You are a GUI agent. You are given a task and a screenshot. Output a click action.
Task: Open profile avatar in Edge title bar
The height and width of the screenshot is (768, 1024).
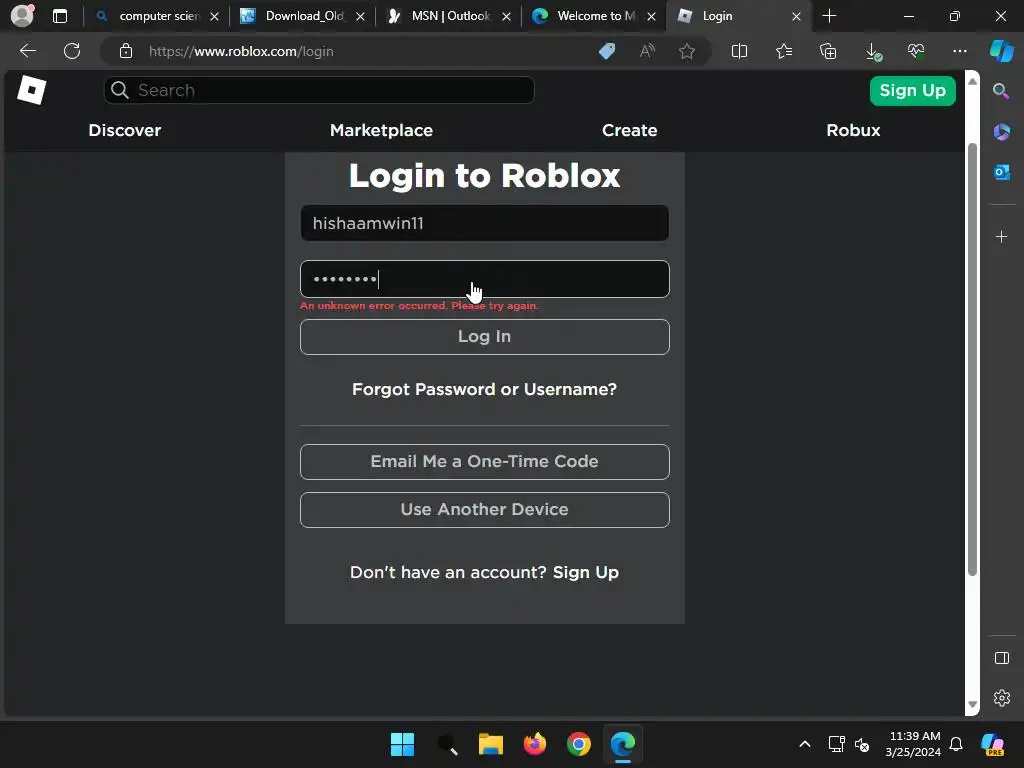[23, 16]
